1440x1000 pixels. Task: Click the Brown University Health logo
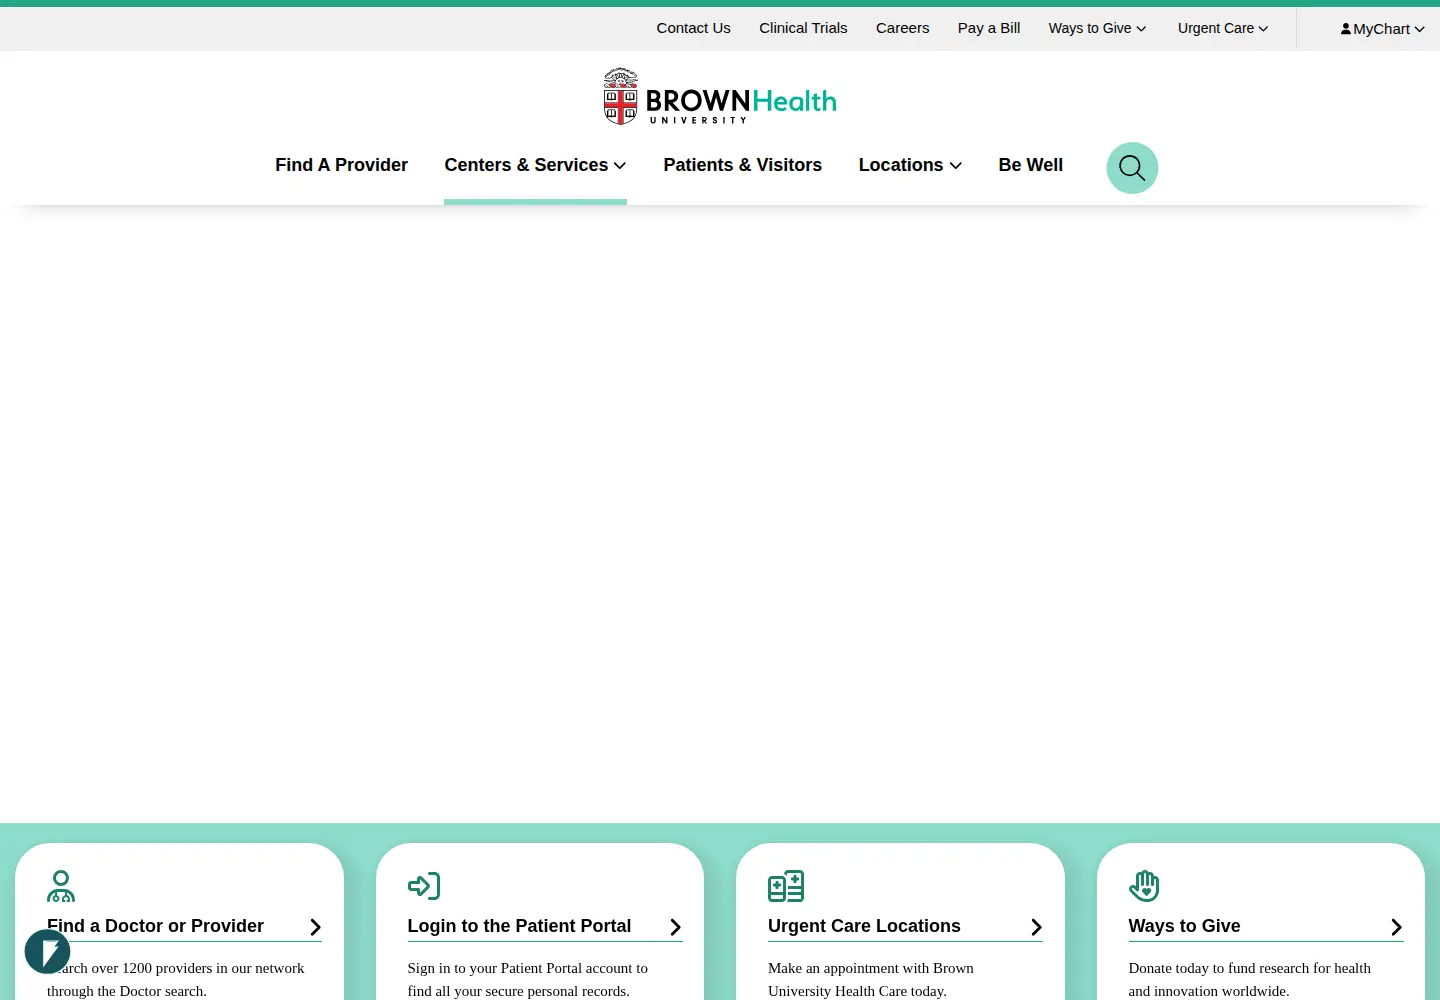(720, 97)
